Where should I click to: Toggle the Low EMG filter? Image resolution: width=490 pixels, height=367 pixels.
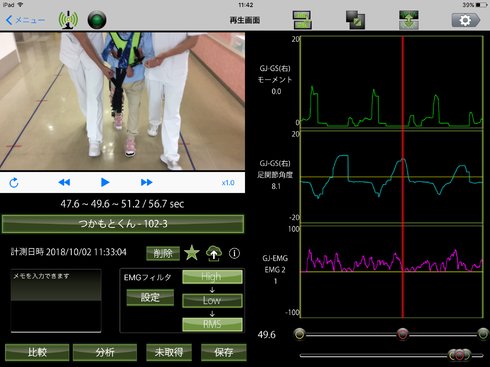pos(212,301)
